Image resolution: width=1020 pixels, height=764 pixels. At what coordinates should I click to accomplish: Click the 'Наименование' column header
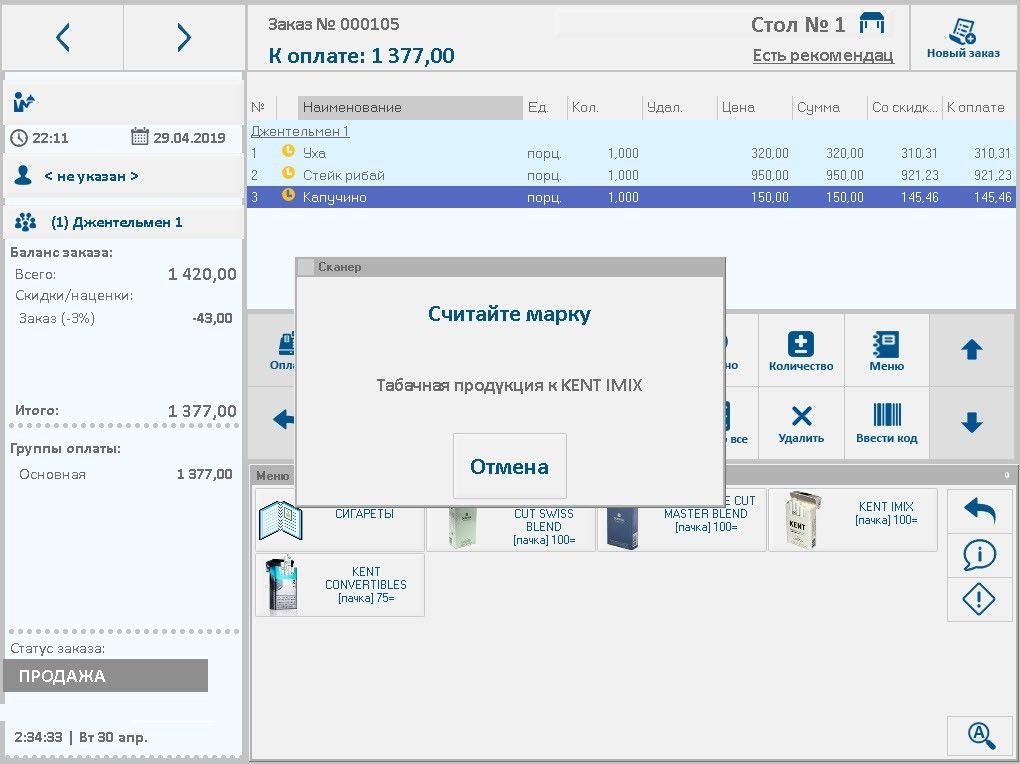[410, 107]
